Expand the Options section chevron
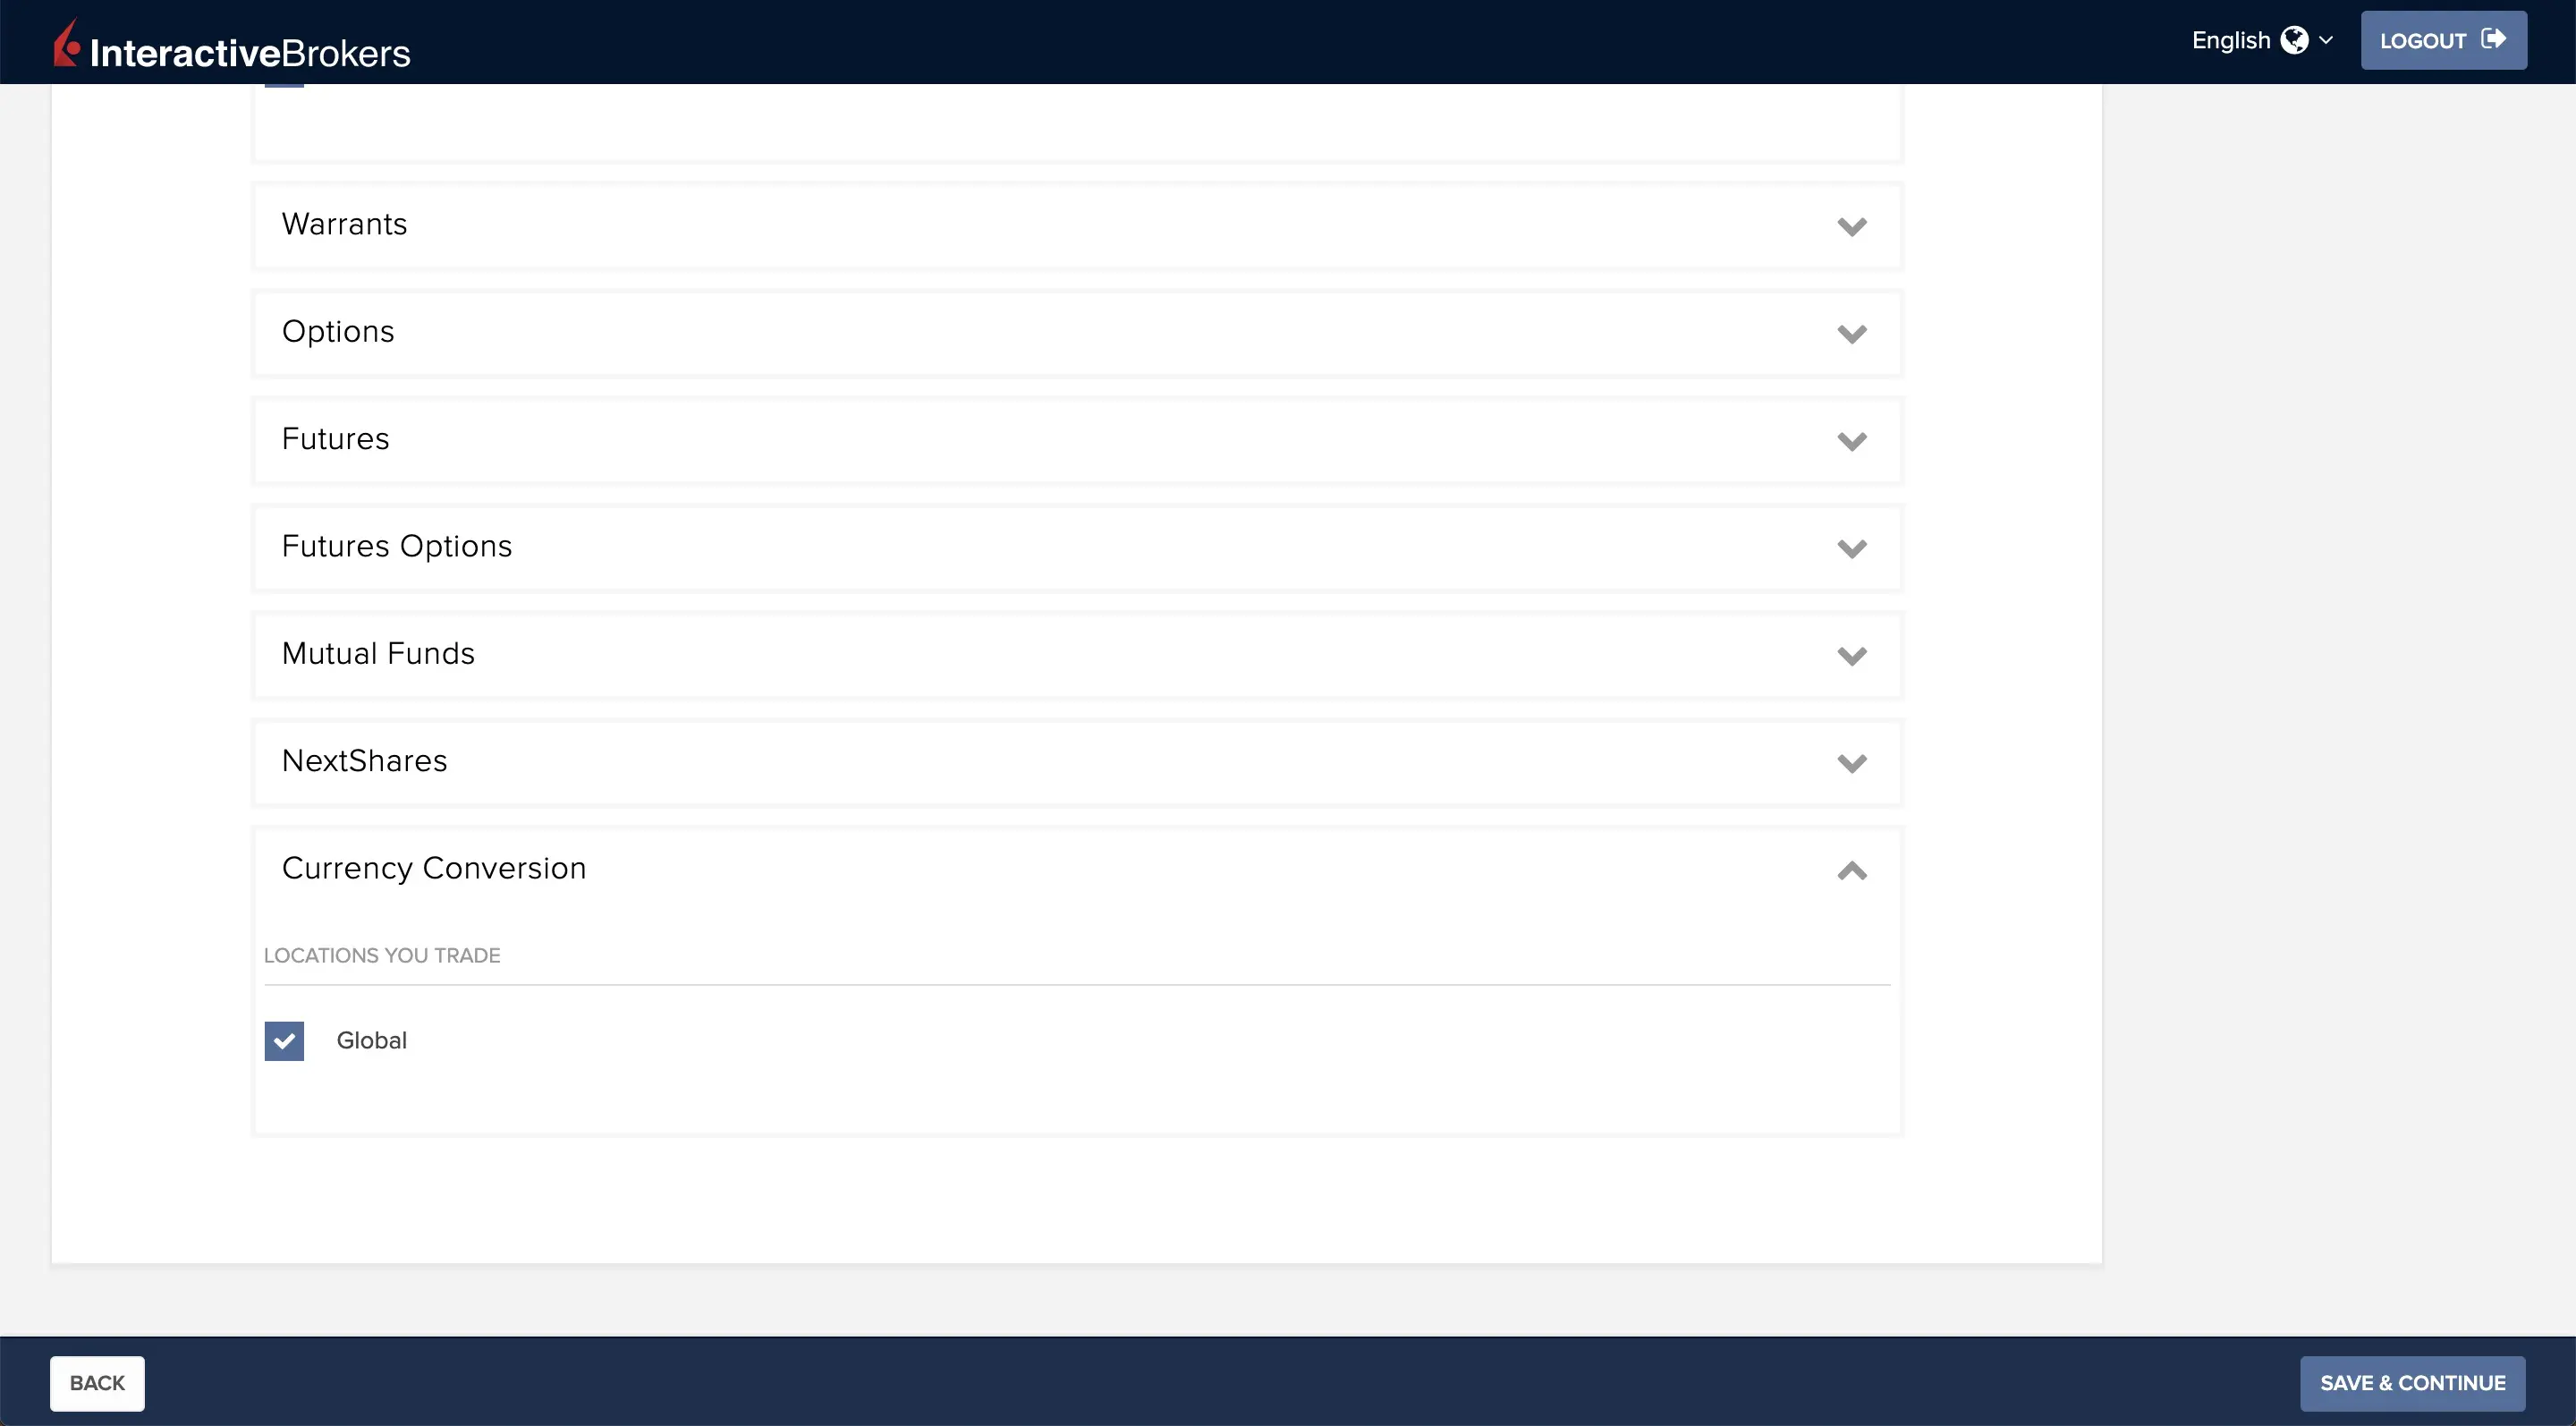The image size is (2576, 1426). point(1852,334)
